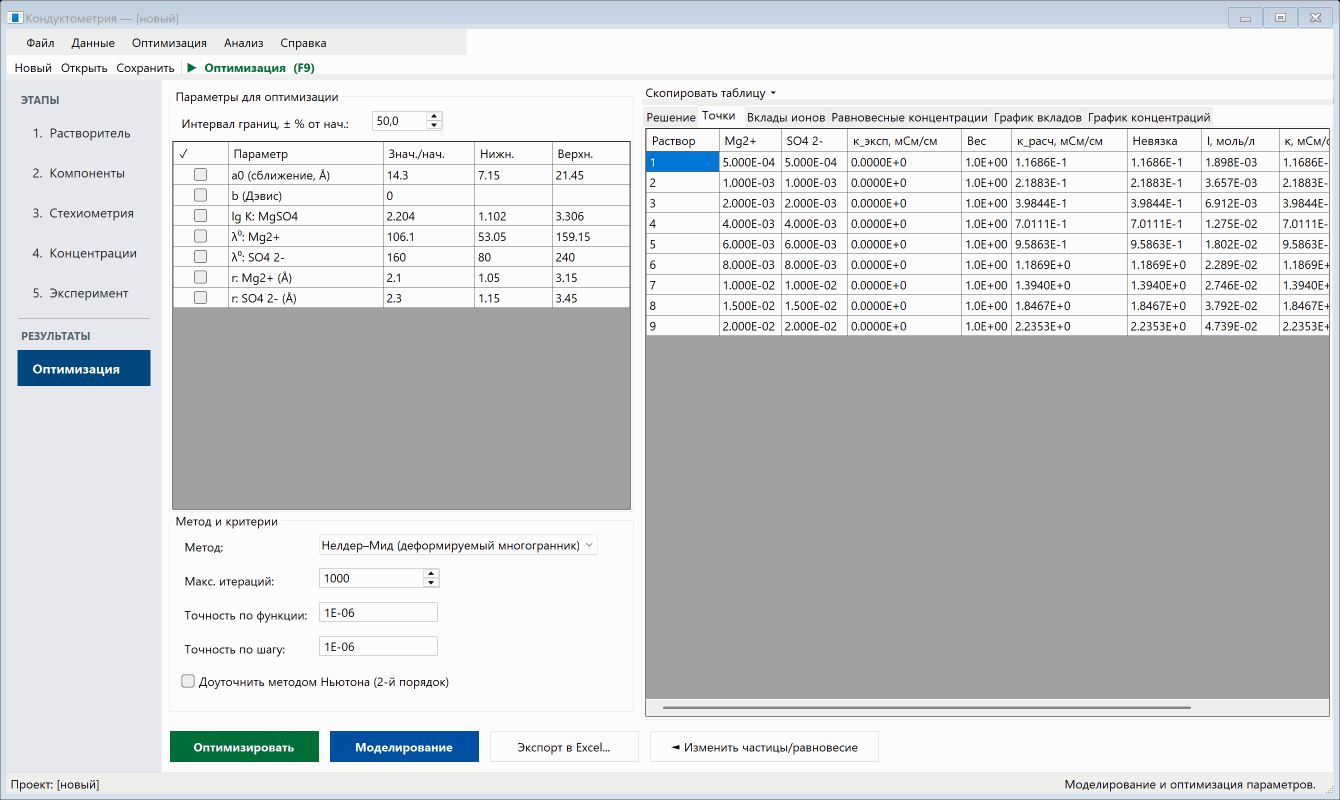Click the green play icon for optimization
Screen dimensions: 1340x800
click(x=191, y=68)
